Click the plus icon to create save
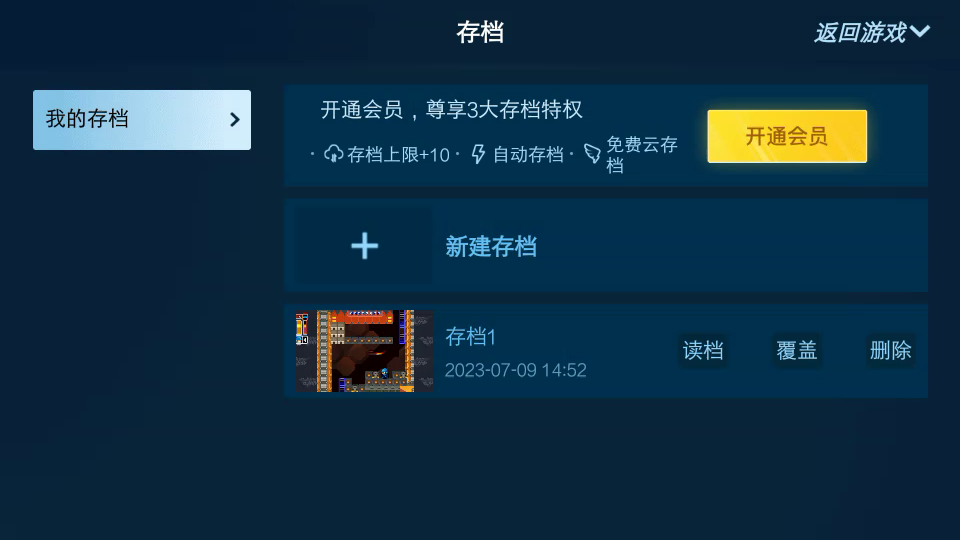This screenshot has width=960, height=540. [364, 246]
